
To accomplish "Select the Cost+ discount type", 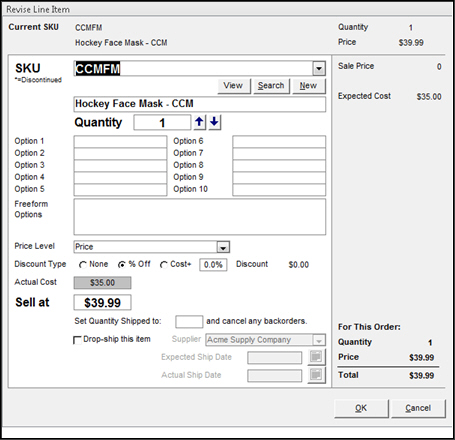I will 163,265.
